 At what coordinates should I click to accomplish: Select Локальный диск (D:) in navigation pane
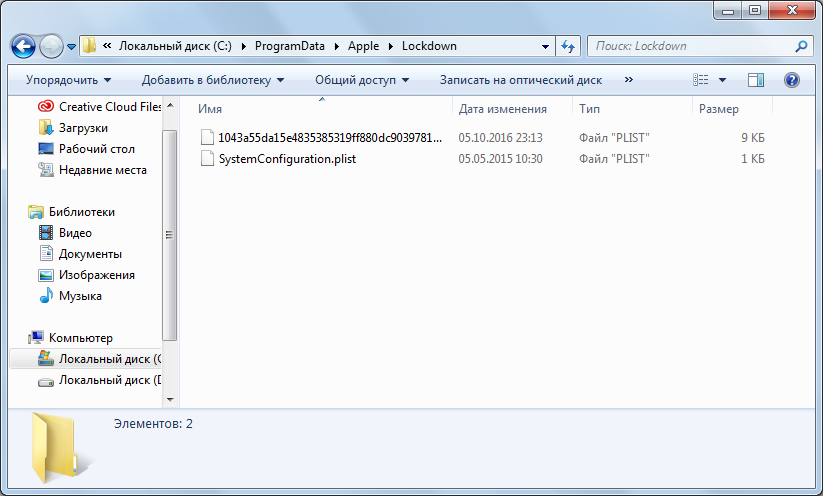(109, 380)
